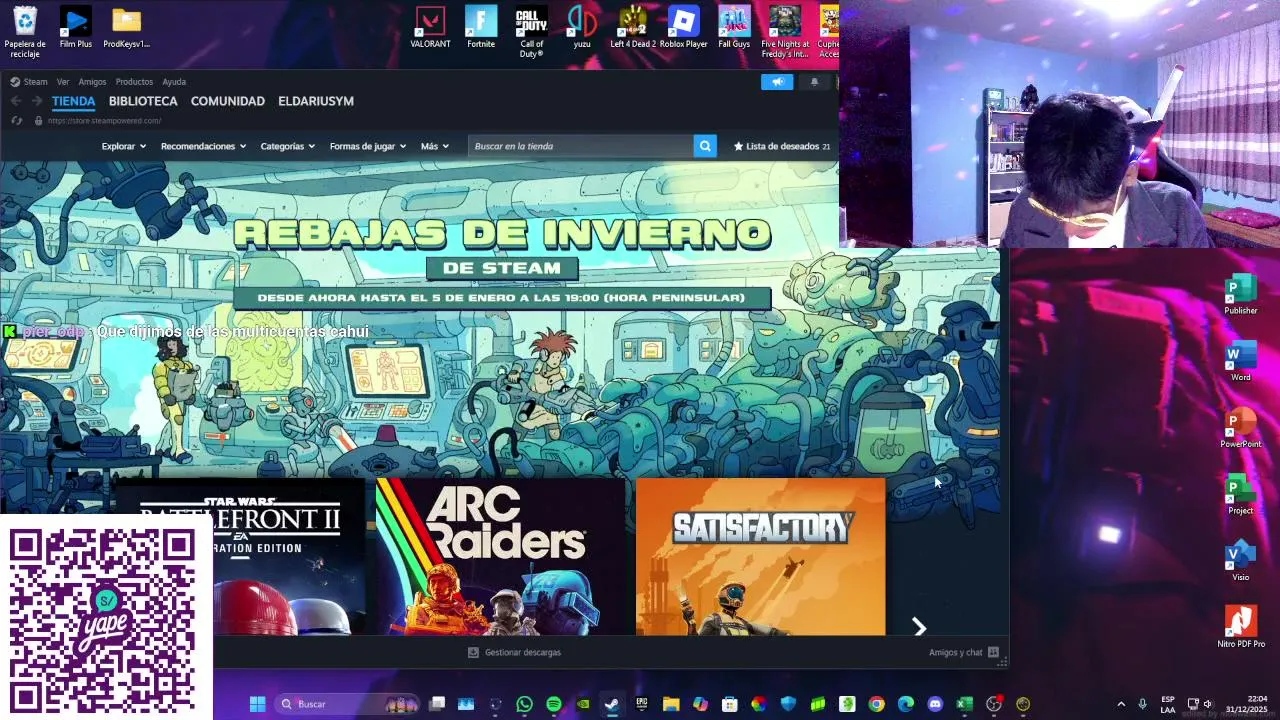Open the Steam announcements megaphone icon
1280x720 pixels.
(x=777, y=82)
